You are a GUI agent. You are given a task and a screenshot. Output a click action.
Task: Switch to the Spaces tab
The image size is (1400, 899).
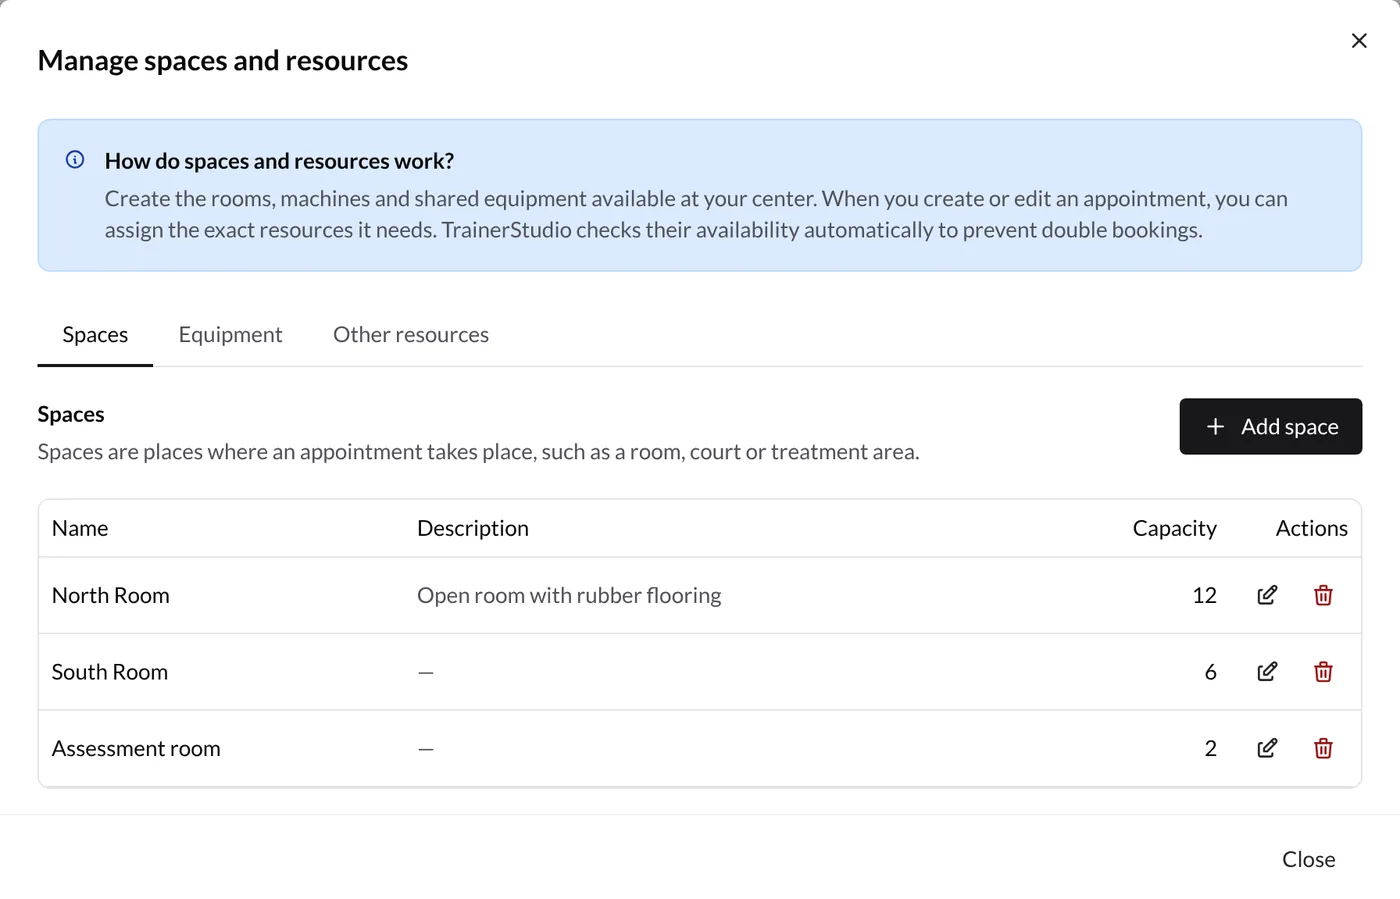(x=95, y=335)
